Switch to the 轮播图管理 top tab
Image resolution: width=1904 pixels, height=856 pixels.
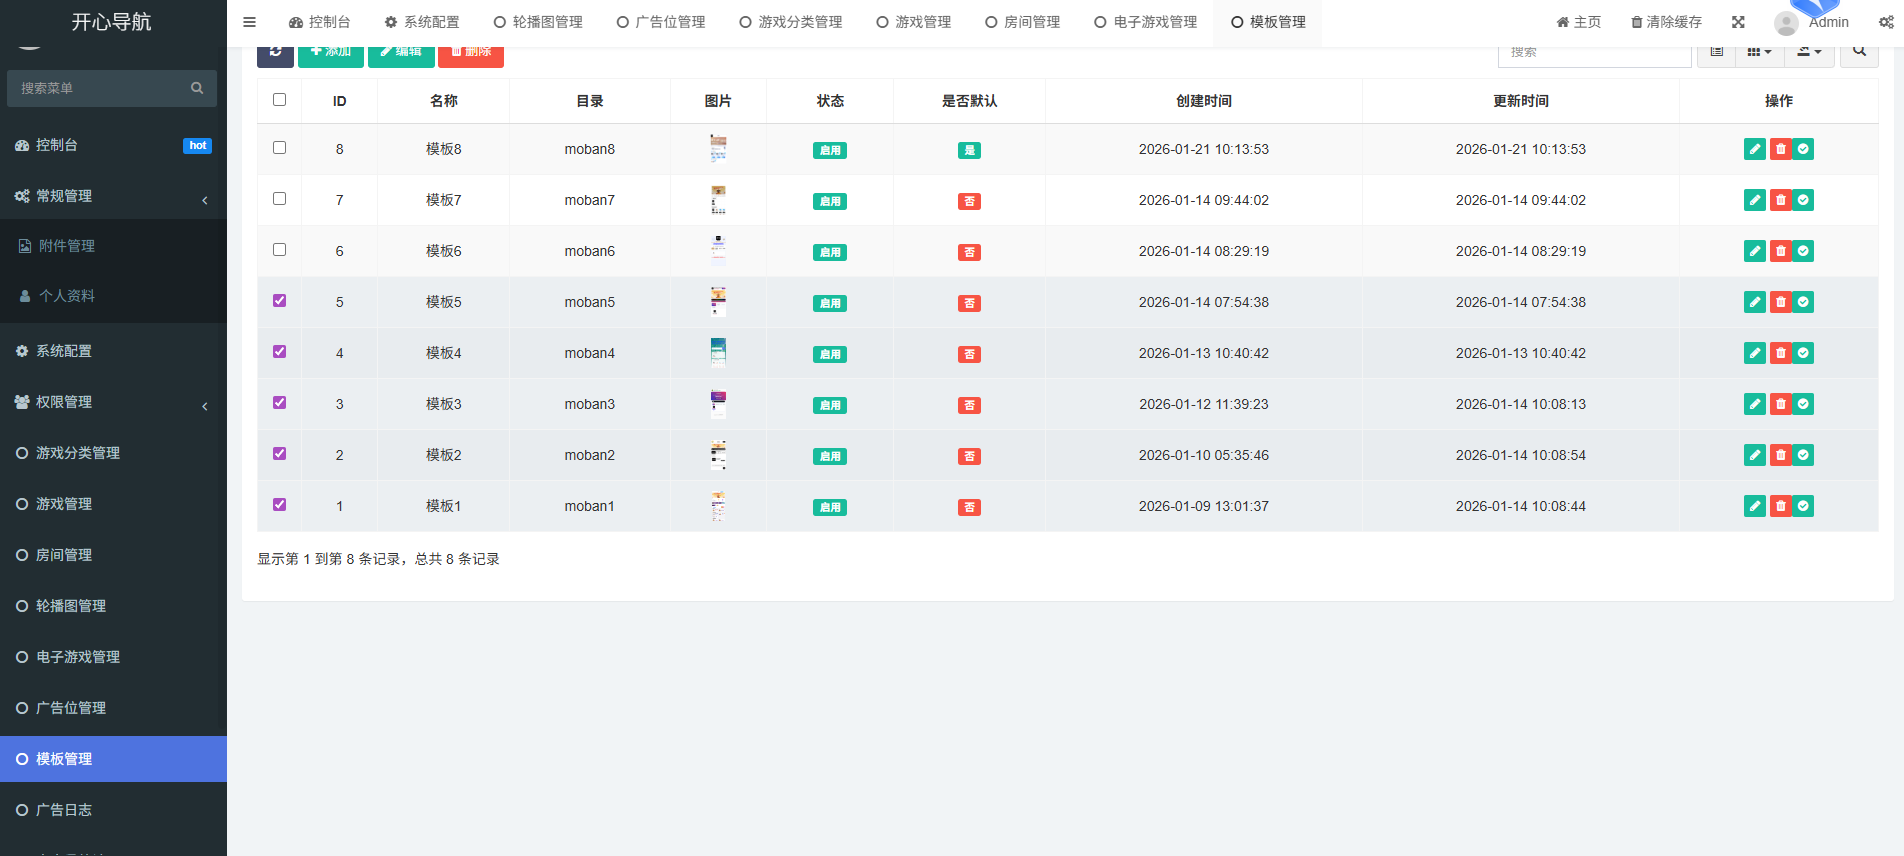(x=538, y=22)
